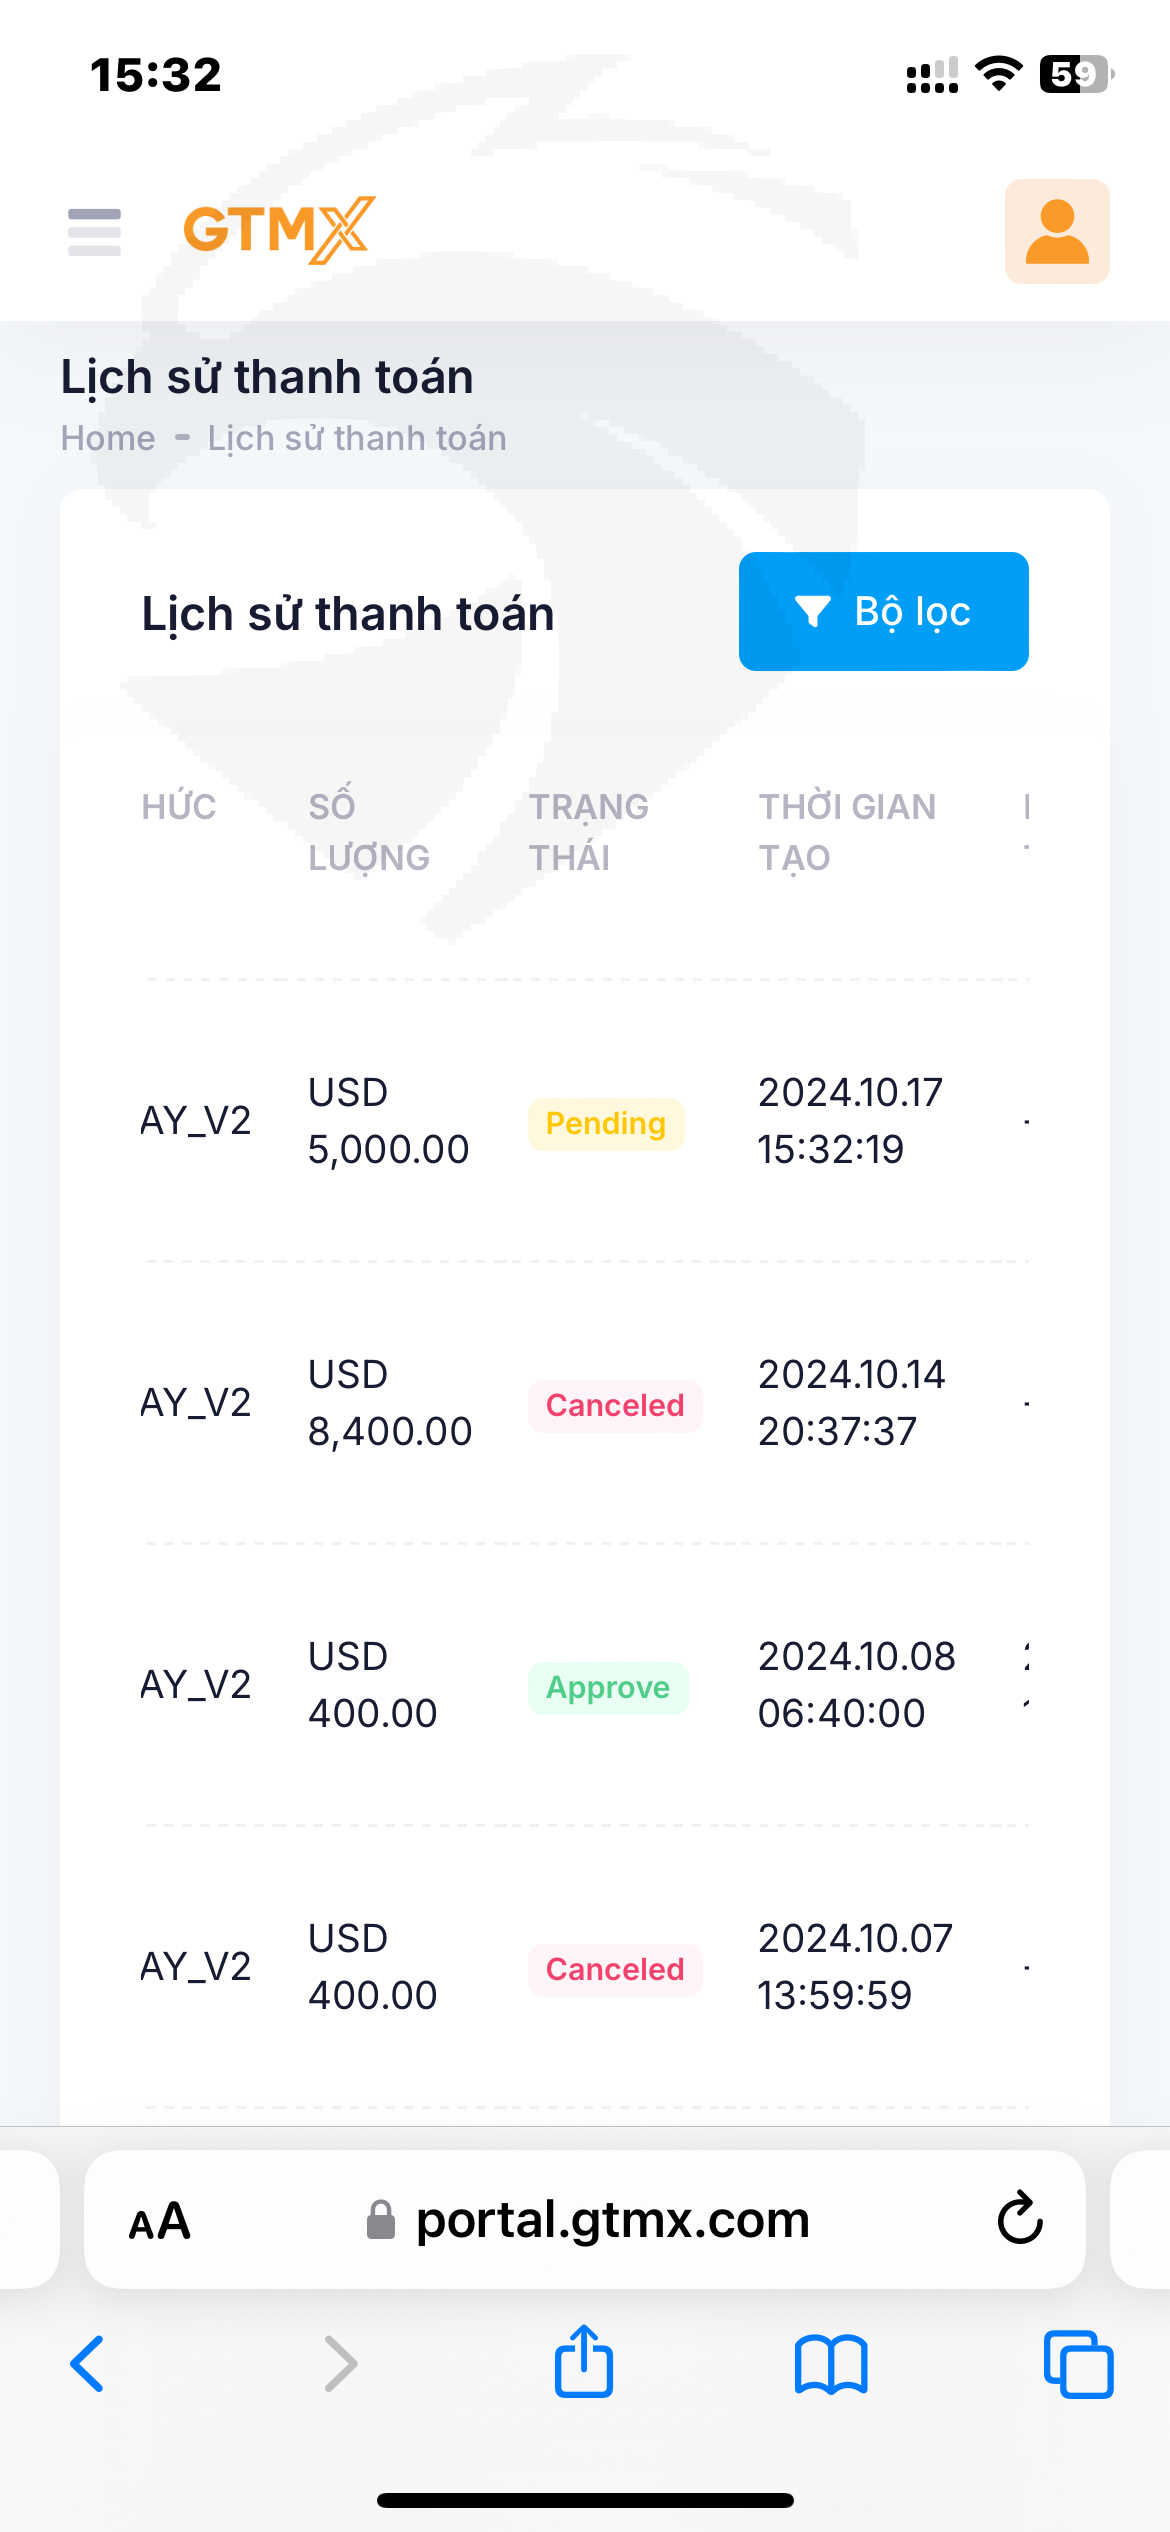Tap the Safari share icon

(x=584, y=2362)
